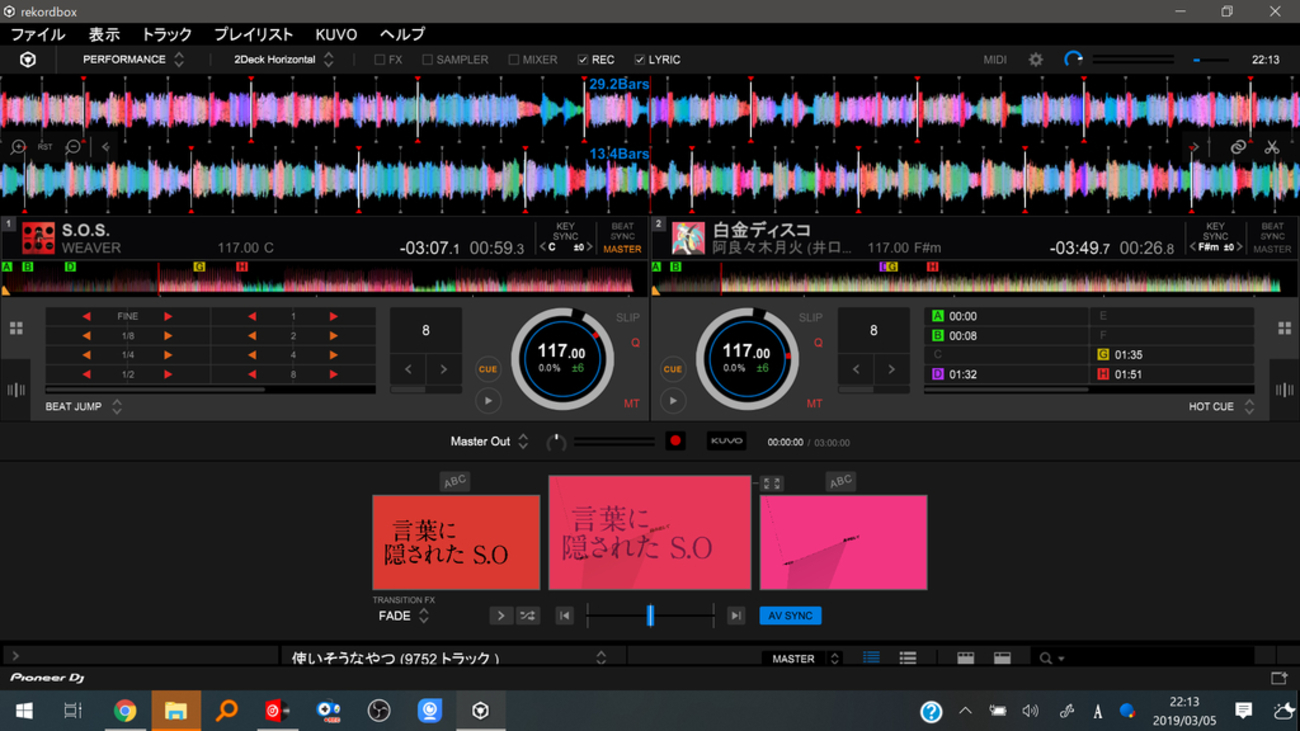
Task: Open the ヘルプ menu
Action: coord(402,34)
